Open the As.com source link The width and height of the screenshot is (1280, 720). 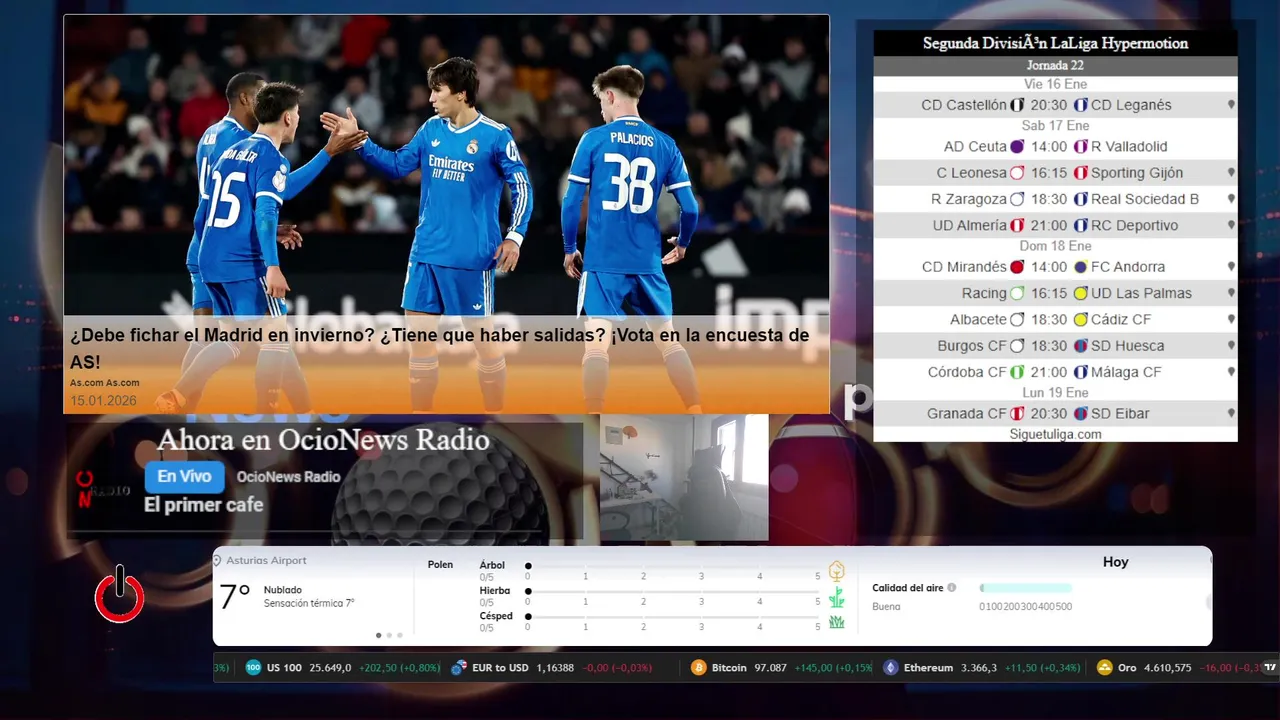coord(105,383)
